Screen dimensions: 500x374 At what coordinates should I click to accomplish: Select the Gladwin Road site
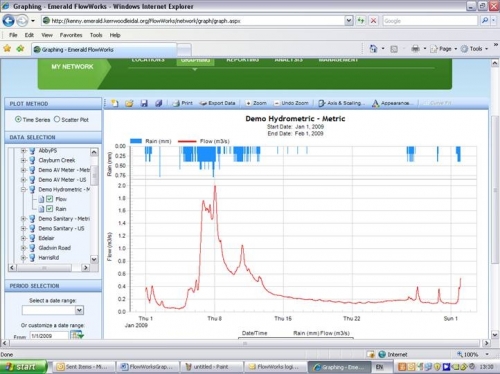coord(55,248)
